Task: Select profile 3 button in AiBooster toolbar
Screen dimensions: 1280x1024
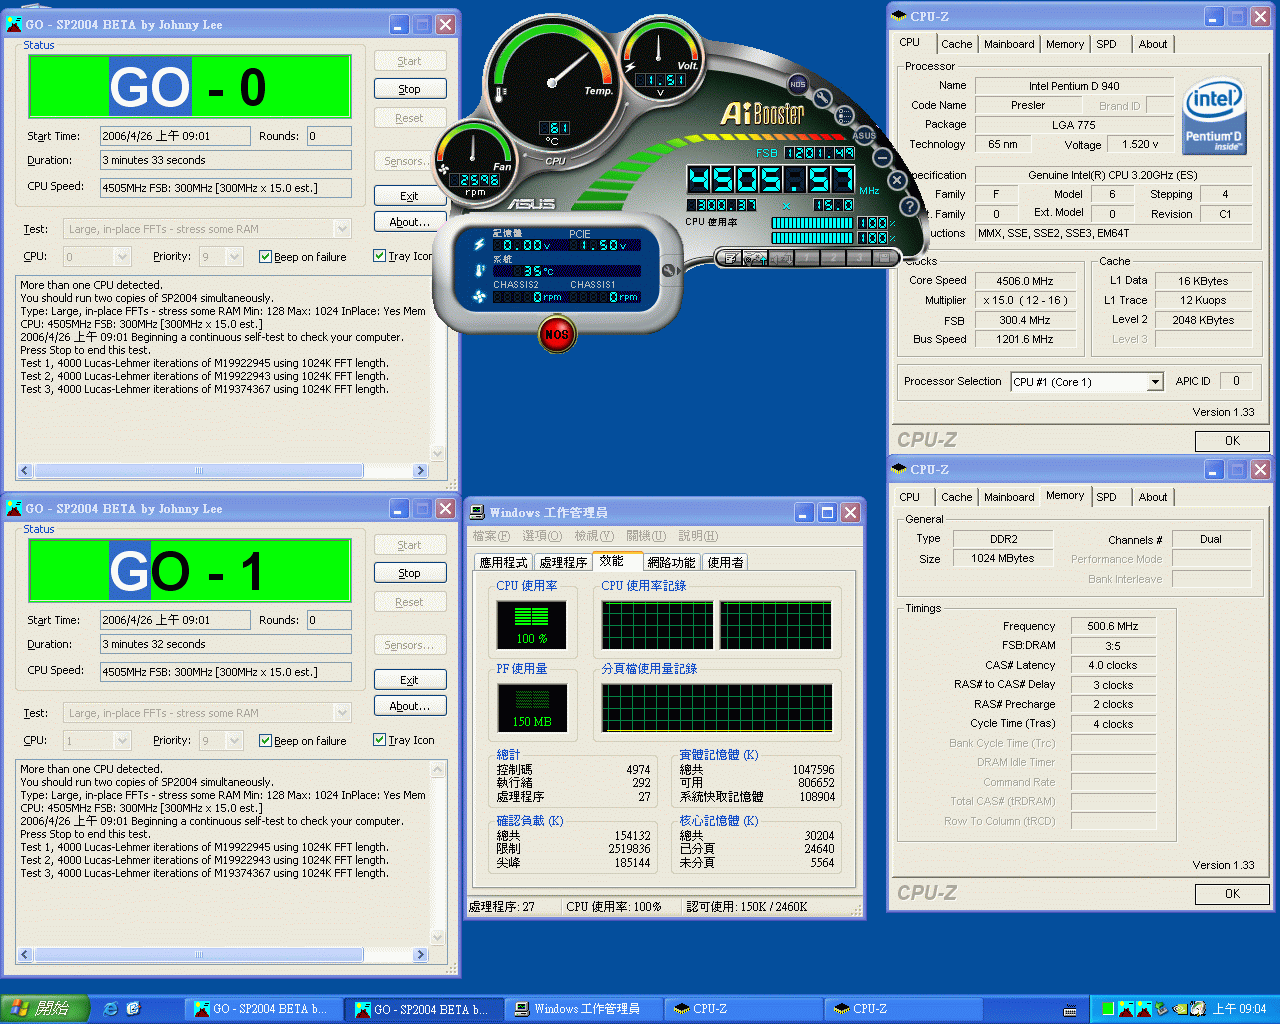Action: (857, 258)
